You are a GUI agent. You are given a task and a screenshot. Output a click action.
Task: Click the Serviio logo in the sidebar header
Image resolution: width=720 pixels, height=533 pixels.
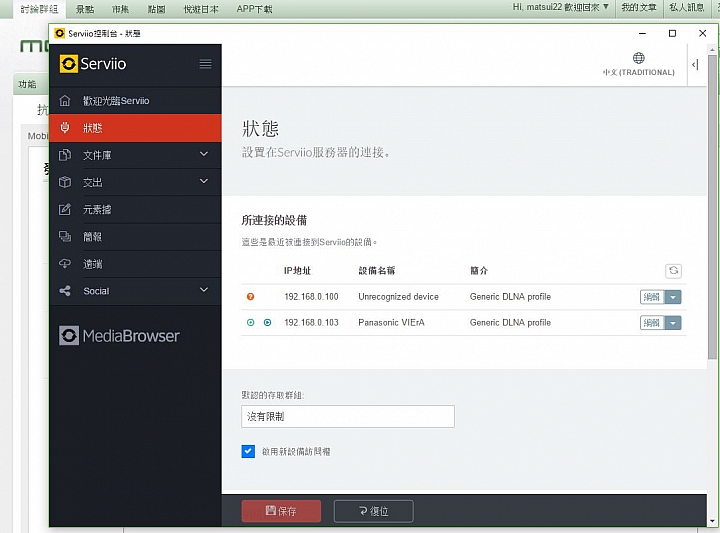[93, 64]
